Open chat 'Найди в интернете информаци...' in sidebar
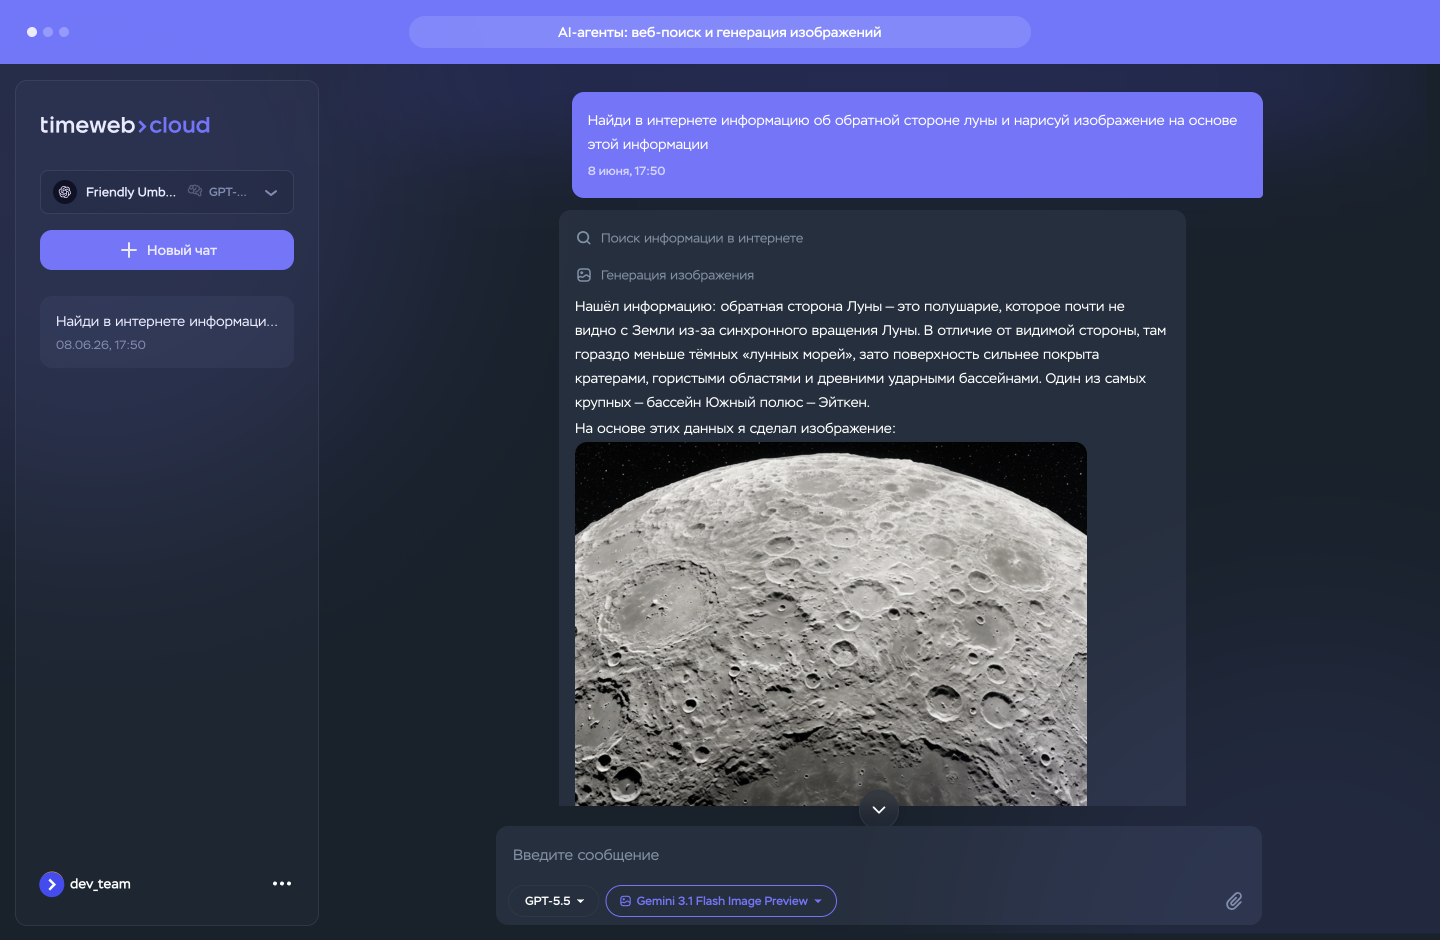This screenshot has width=1440, height=940. pyautogui.click(x=167, y=332)
